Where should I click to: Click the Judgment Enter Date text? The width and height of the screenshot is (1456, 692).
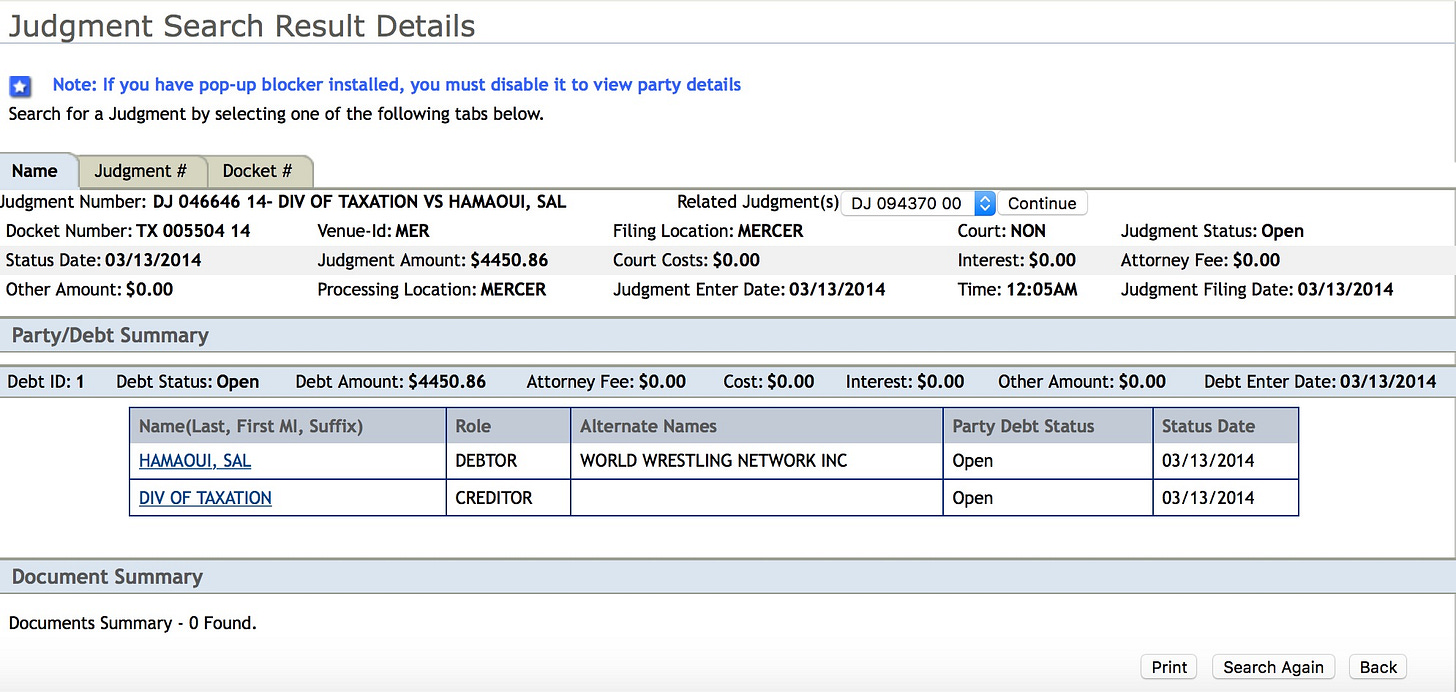(x=750, y=289)
